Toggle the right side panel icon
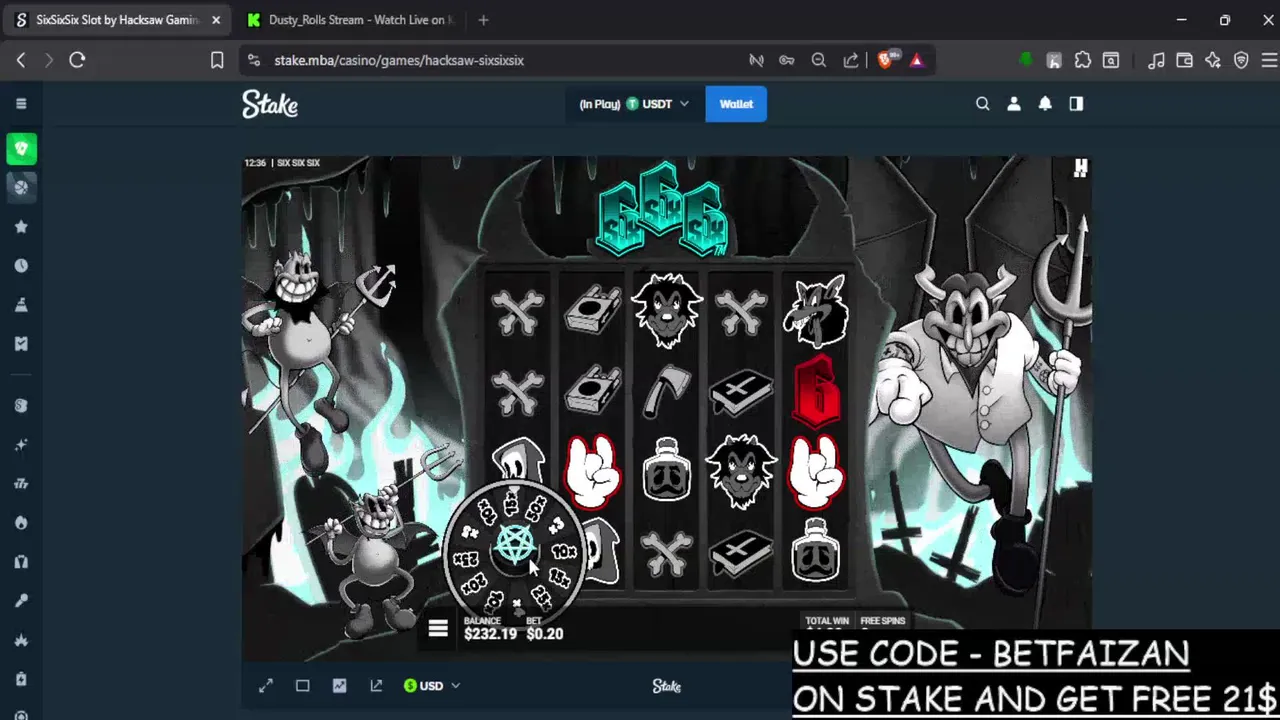The image size is (1280, 720). click(x=1076, y=104)
